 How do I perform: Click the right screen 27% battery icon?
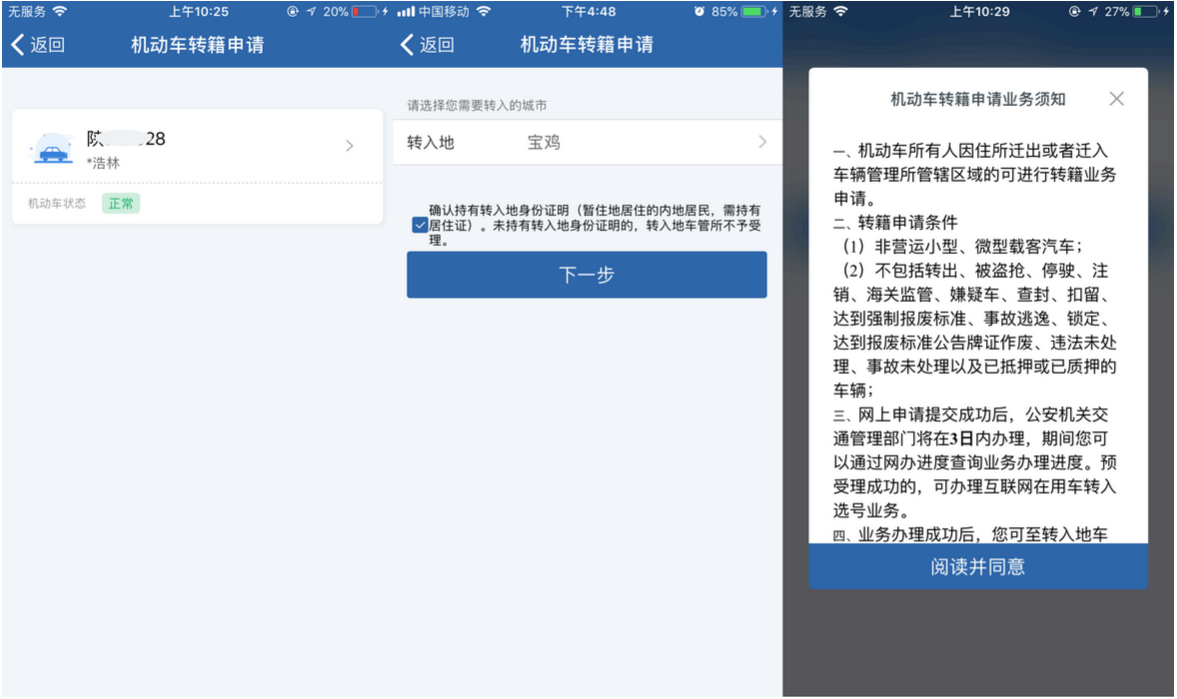click(1145, 12)
